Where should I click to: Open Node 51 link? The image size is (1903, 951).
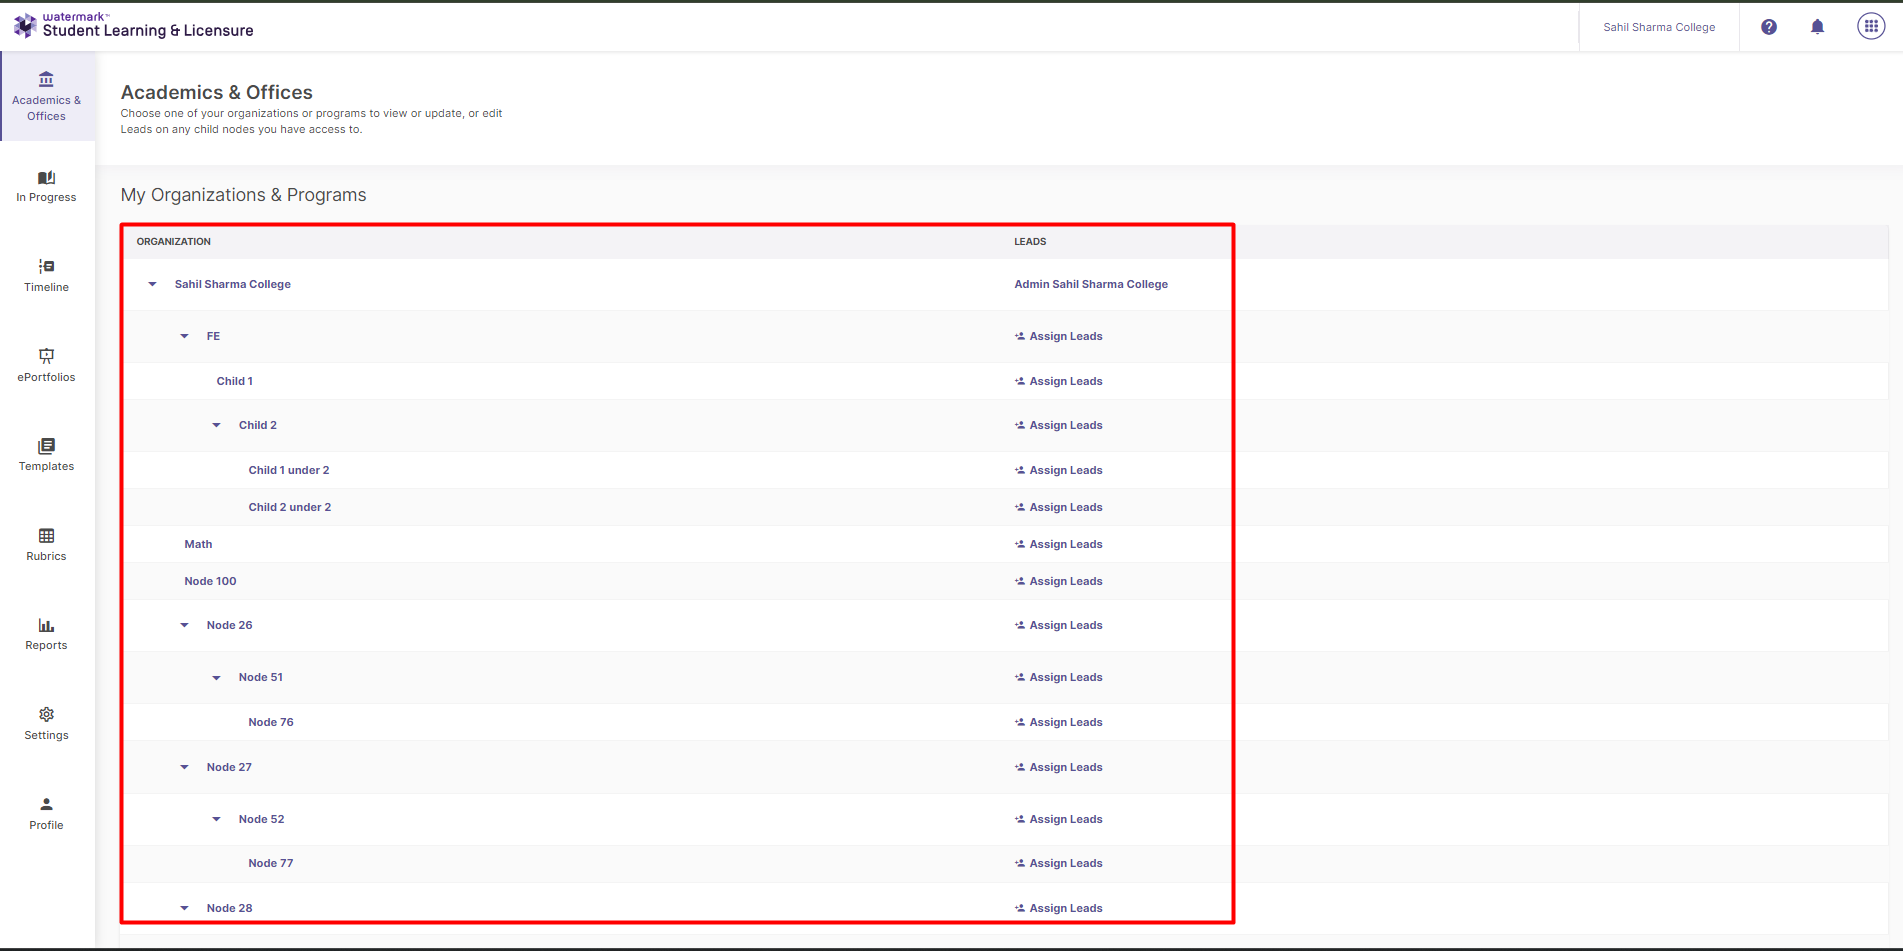[x=261, y=677]
